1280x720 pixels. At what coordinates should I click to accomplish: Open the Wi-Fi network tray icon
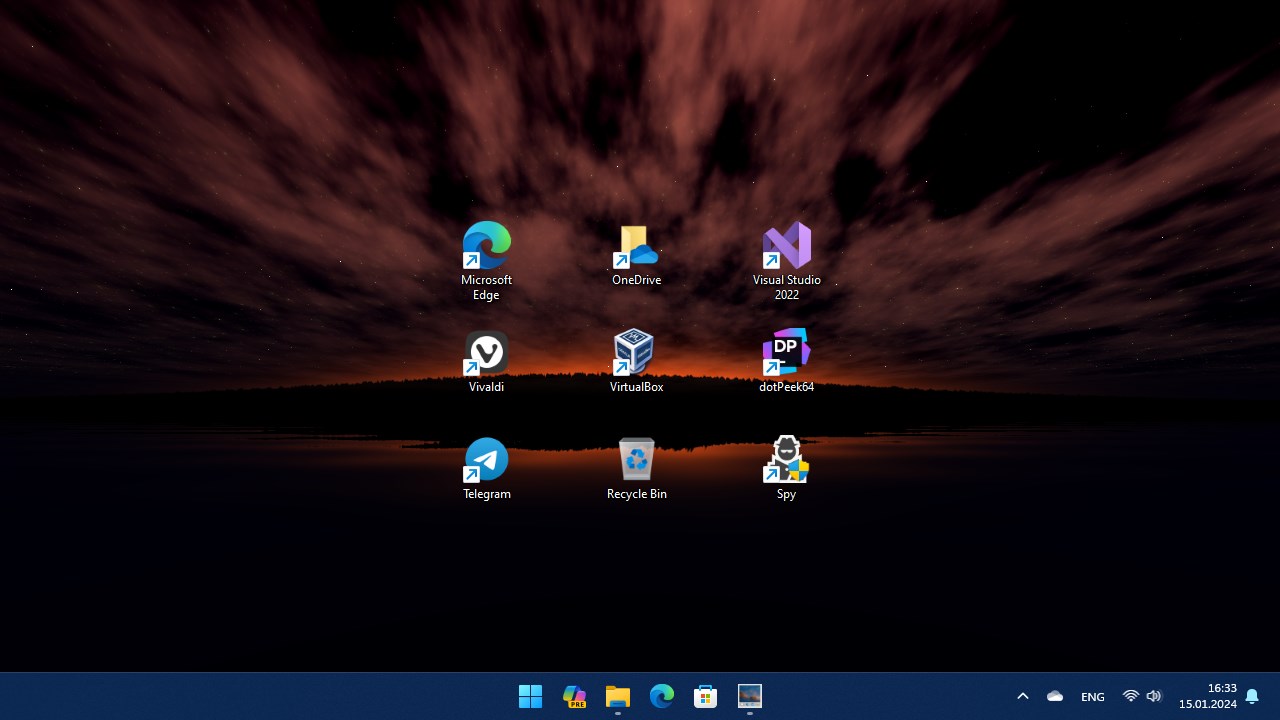(x=1131, y=696)
